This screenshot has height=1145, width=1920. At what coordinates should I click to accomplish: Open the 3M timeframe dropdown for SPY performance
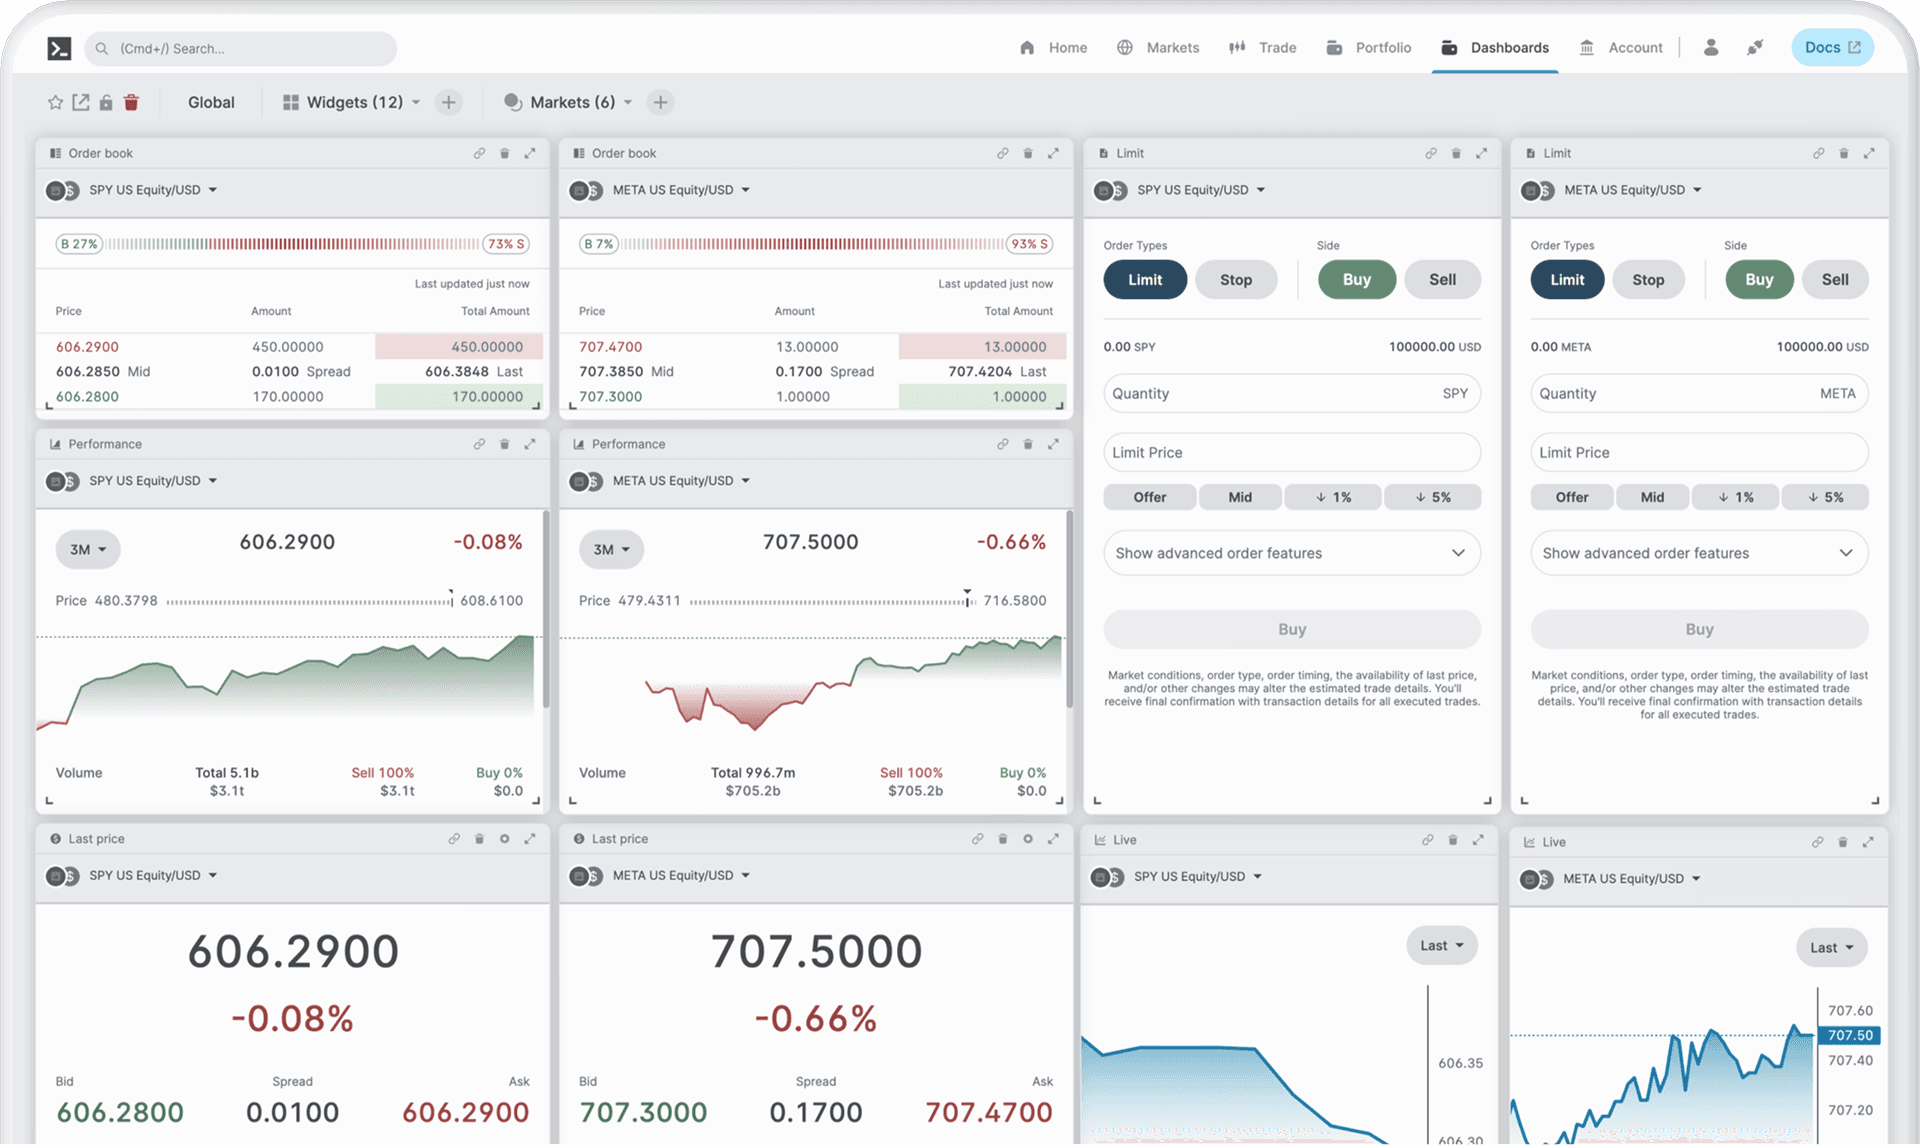click(x=88, y=549)
